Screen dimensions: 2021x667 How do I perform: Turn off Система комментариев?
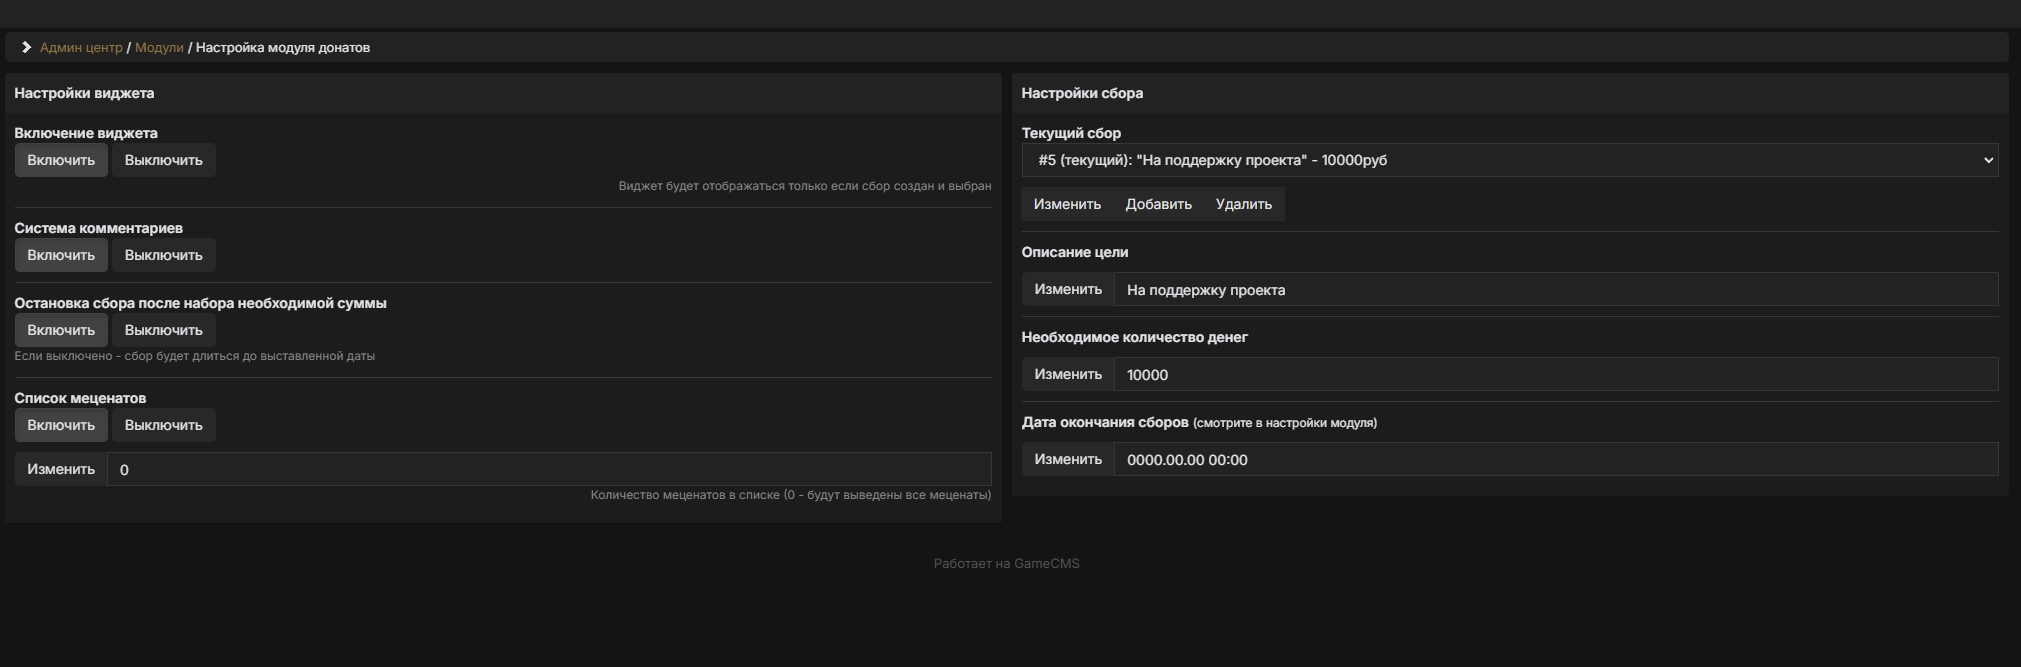click(x=163, y=255)
